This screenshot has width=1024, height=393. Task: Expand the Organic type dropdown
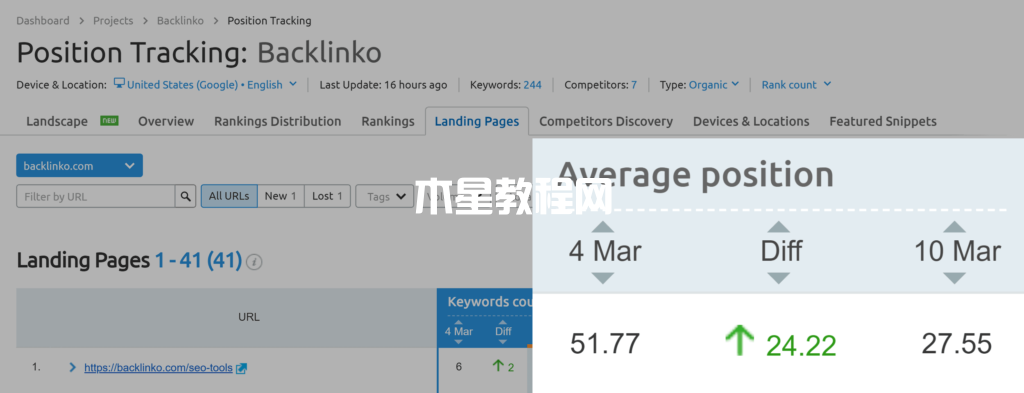click(714, 84)
